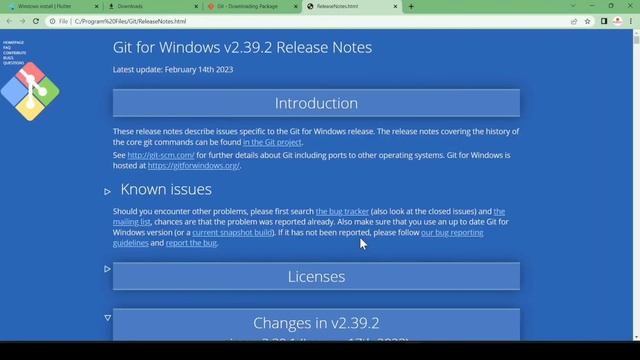Open the Chrome profile avatar
The width and height of the screenshot is (640, 360).
pos(618,21)
